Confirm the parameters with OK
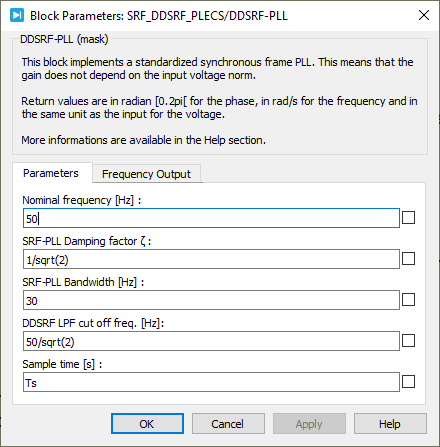Image resolution: width=440 pixels, height=447 pixels. pos(147,424)
